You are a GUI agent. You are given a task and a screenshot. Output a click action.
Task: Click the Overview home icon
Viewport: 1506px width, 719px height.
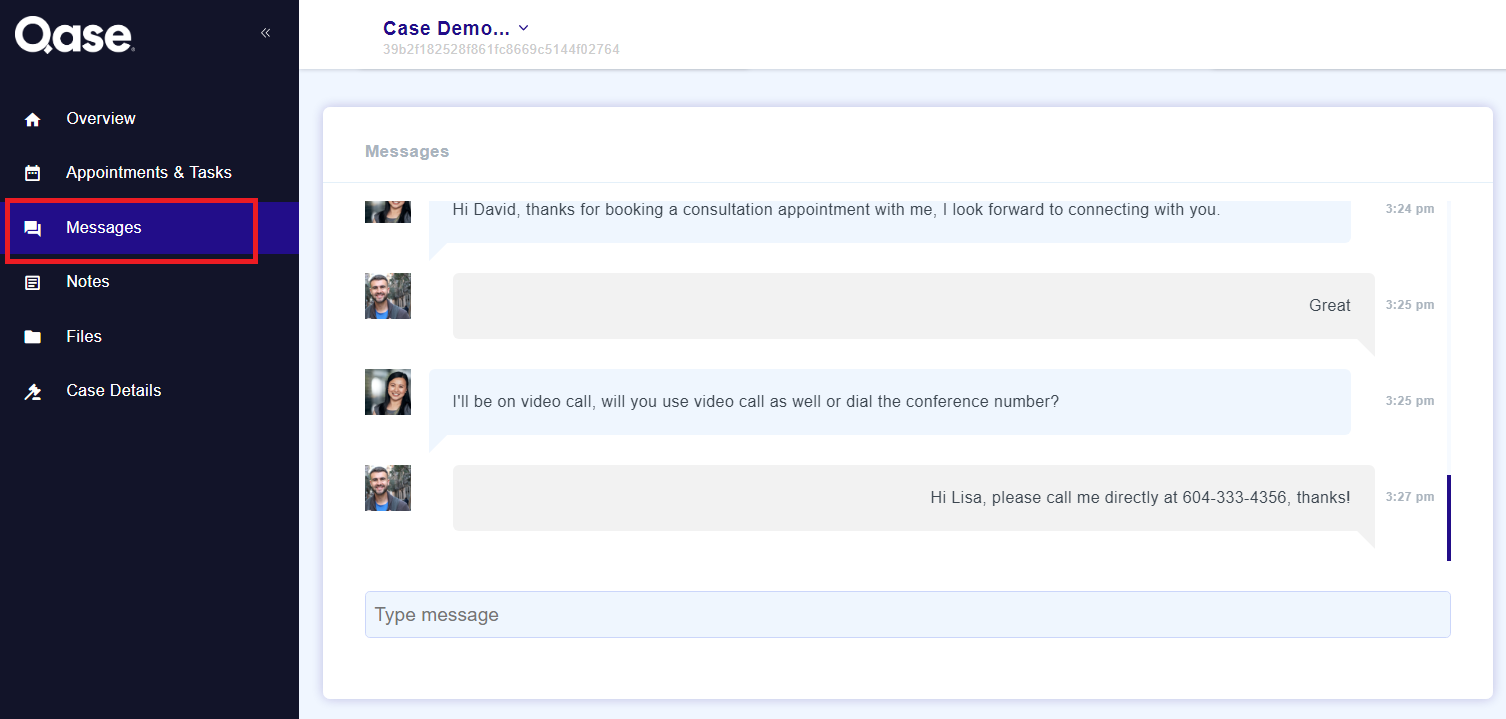point(33,119)
